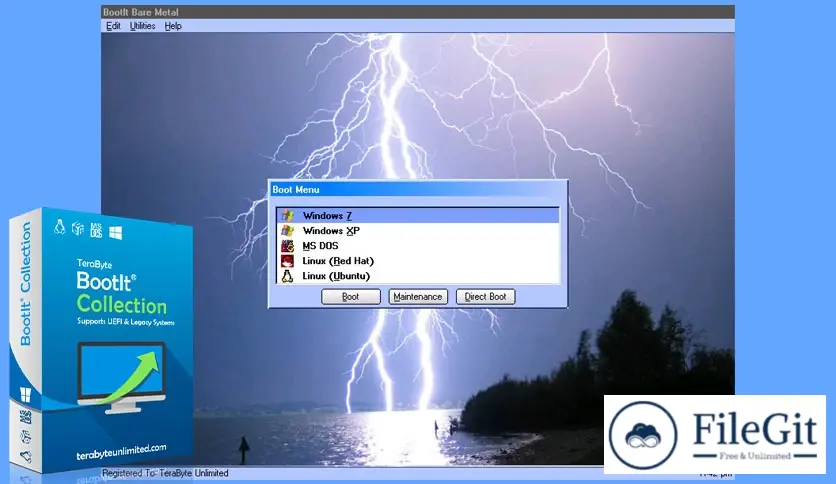The image size is (836, 484).
Task: Click the penguin icon on product box
Action: (60, 227)
